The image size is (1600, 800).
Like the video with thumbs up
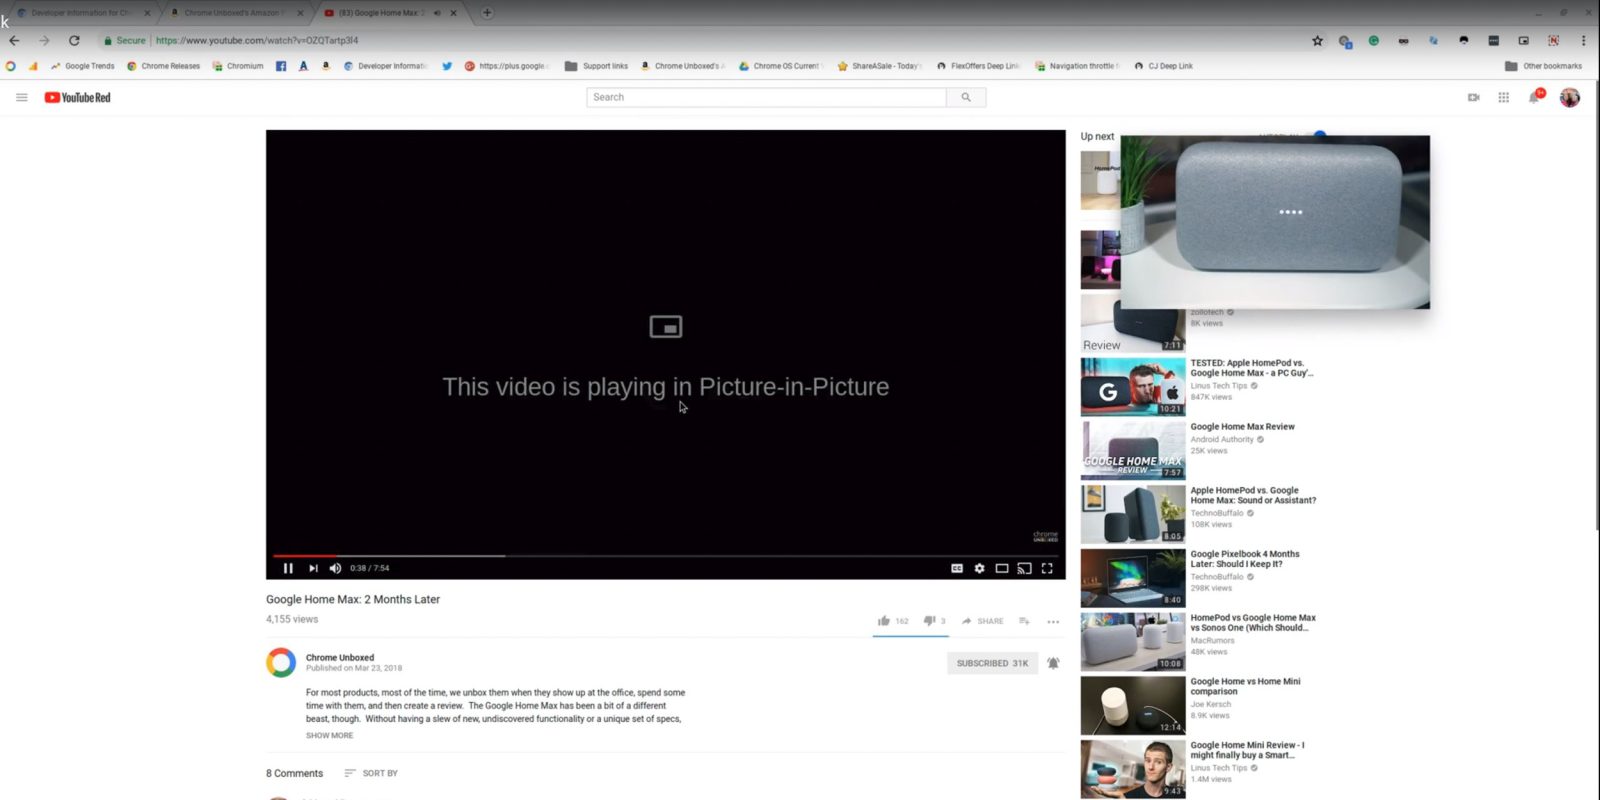[x=884, y=621]
